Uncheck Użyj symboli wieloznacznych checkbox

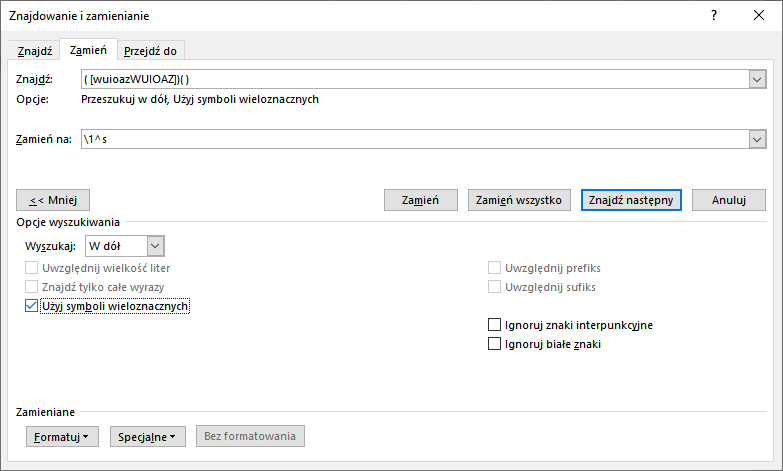pos(30,306)
